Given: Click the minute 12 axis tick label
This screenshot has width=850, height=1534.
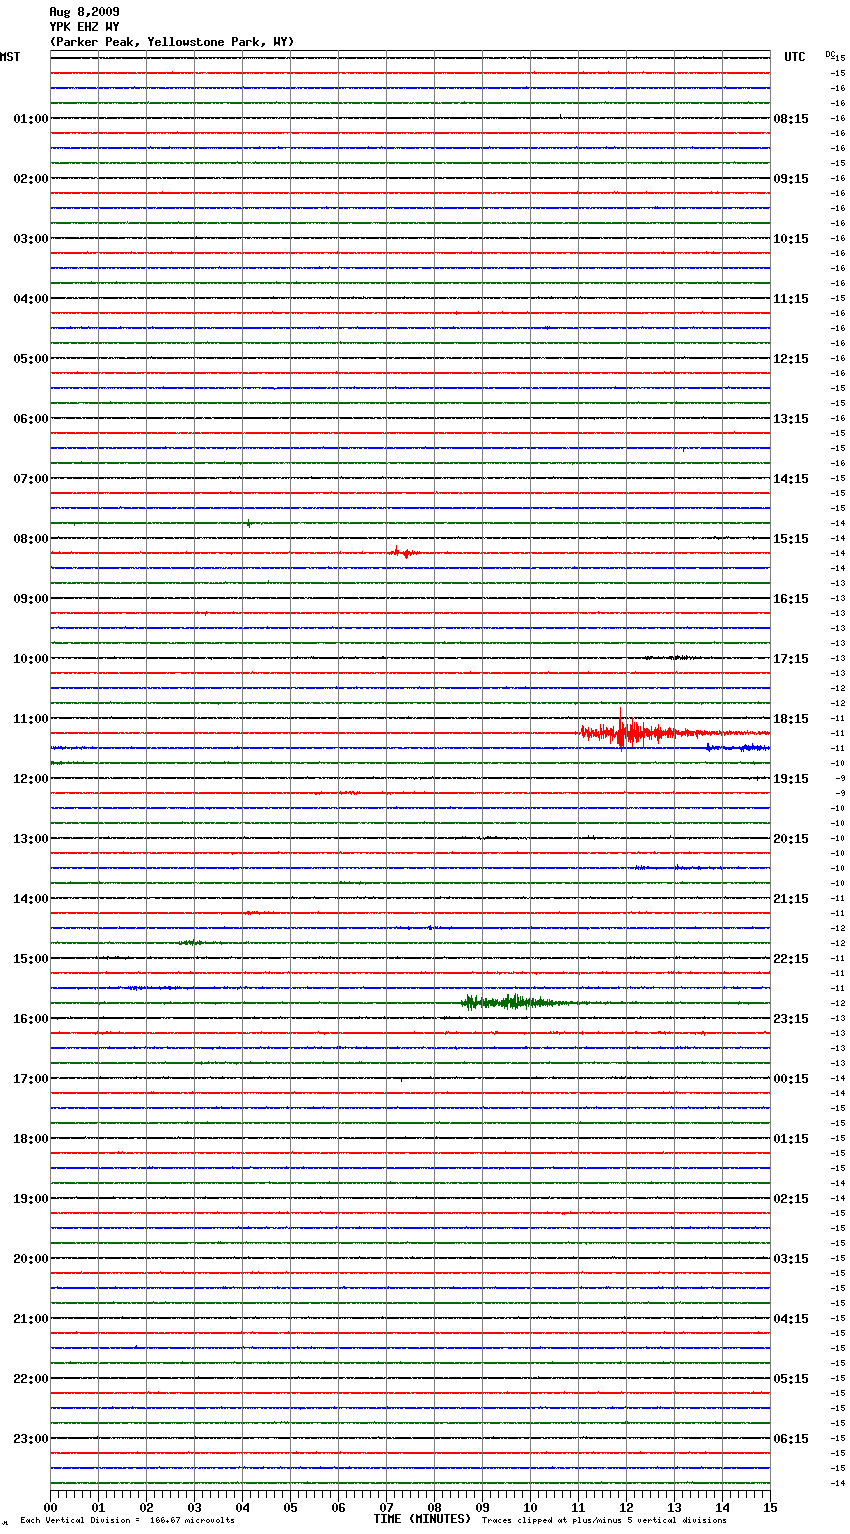Looking at the screenshot, I should (x=626, y=1507).
